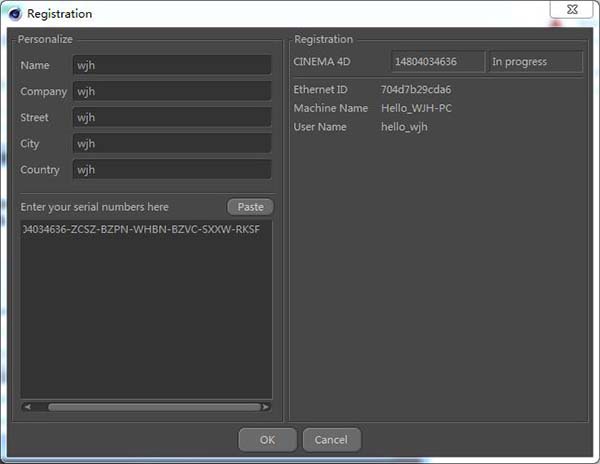Screen dimensions: 600x464
Task: Click the left arrow of horizontal scrollbar
Action: (x=27, y=407)
